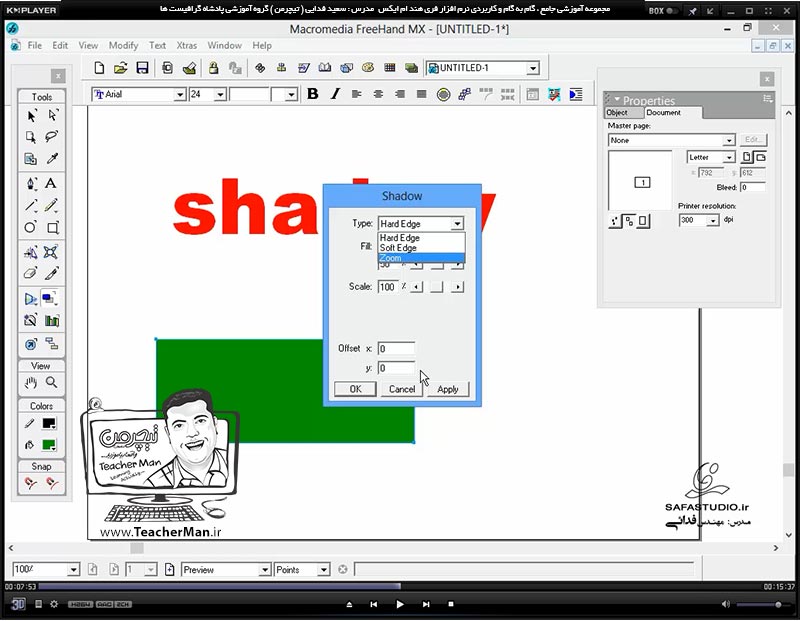Open the Arial font dropdown
This screenshot has width=800, height=621.
pyautogui.click(x=180, y=95)
